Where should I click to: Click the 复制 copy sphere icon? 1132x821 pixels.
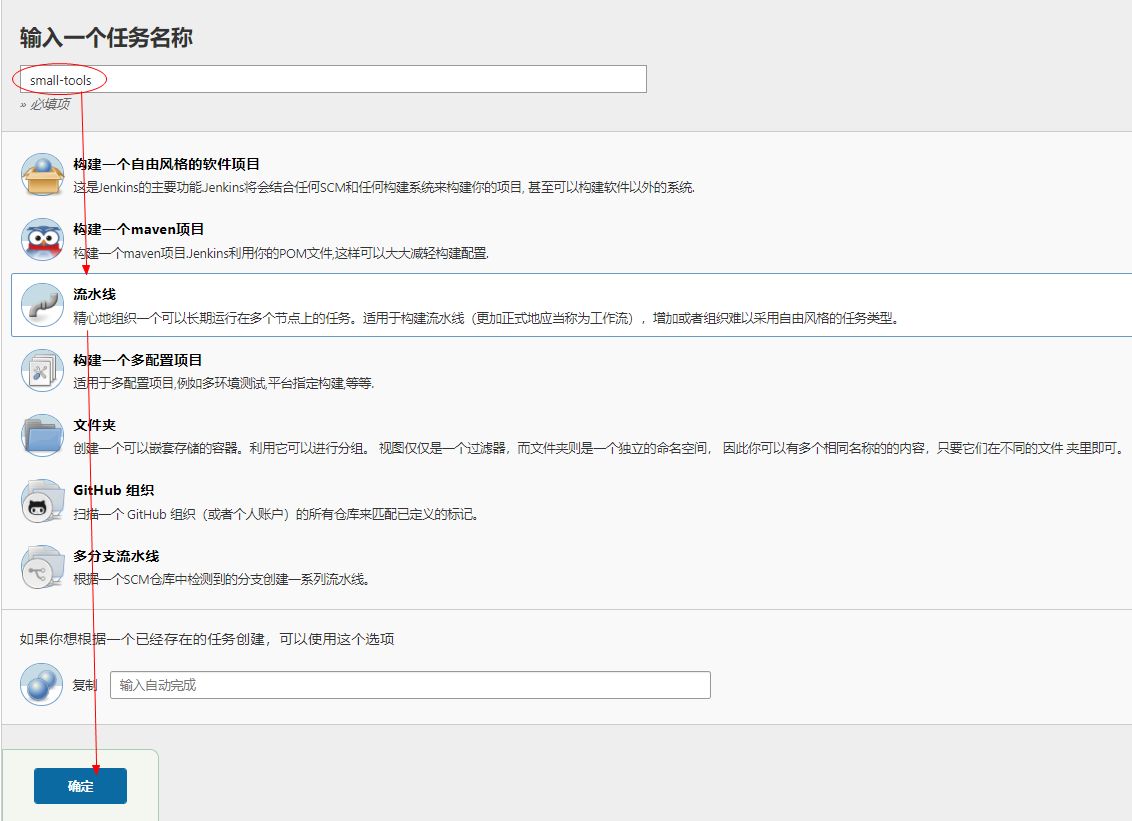pyautogui.click(x=42, y=685)
